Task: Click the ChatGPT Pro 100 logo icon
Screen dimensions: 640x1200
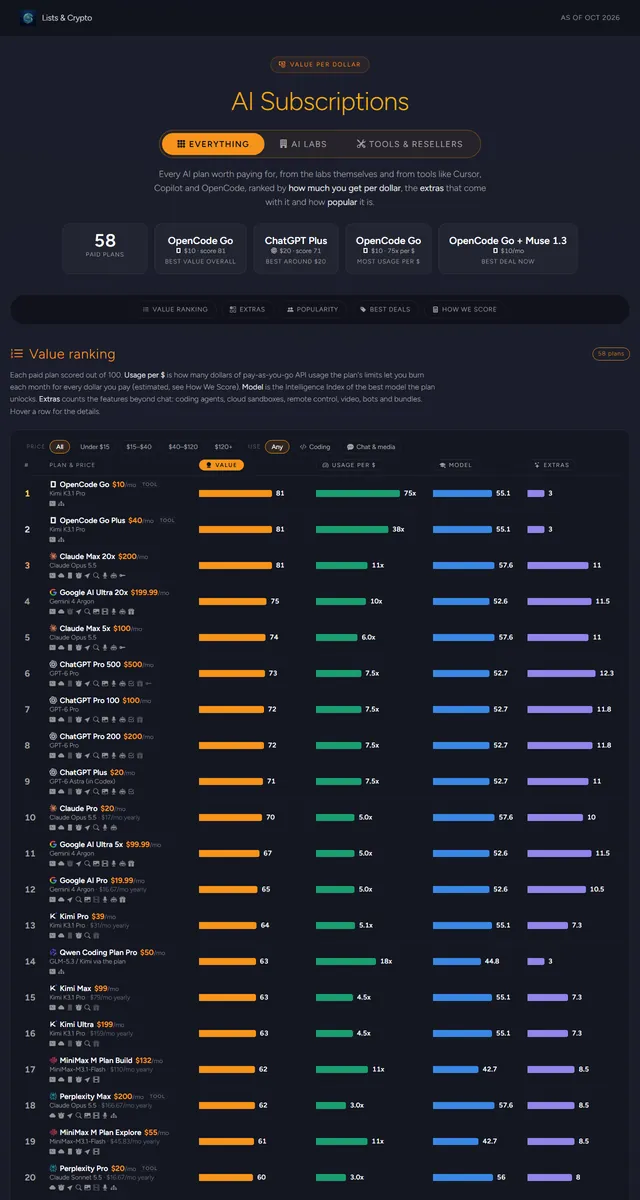Action: 53,700
